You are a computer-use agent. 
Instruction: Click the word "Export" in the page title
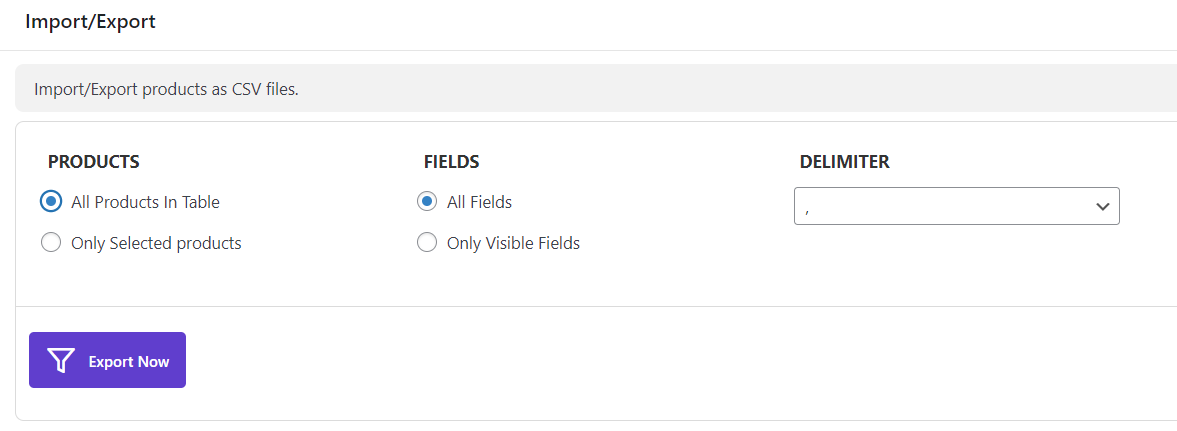[127, 21]
